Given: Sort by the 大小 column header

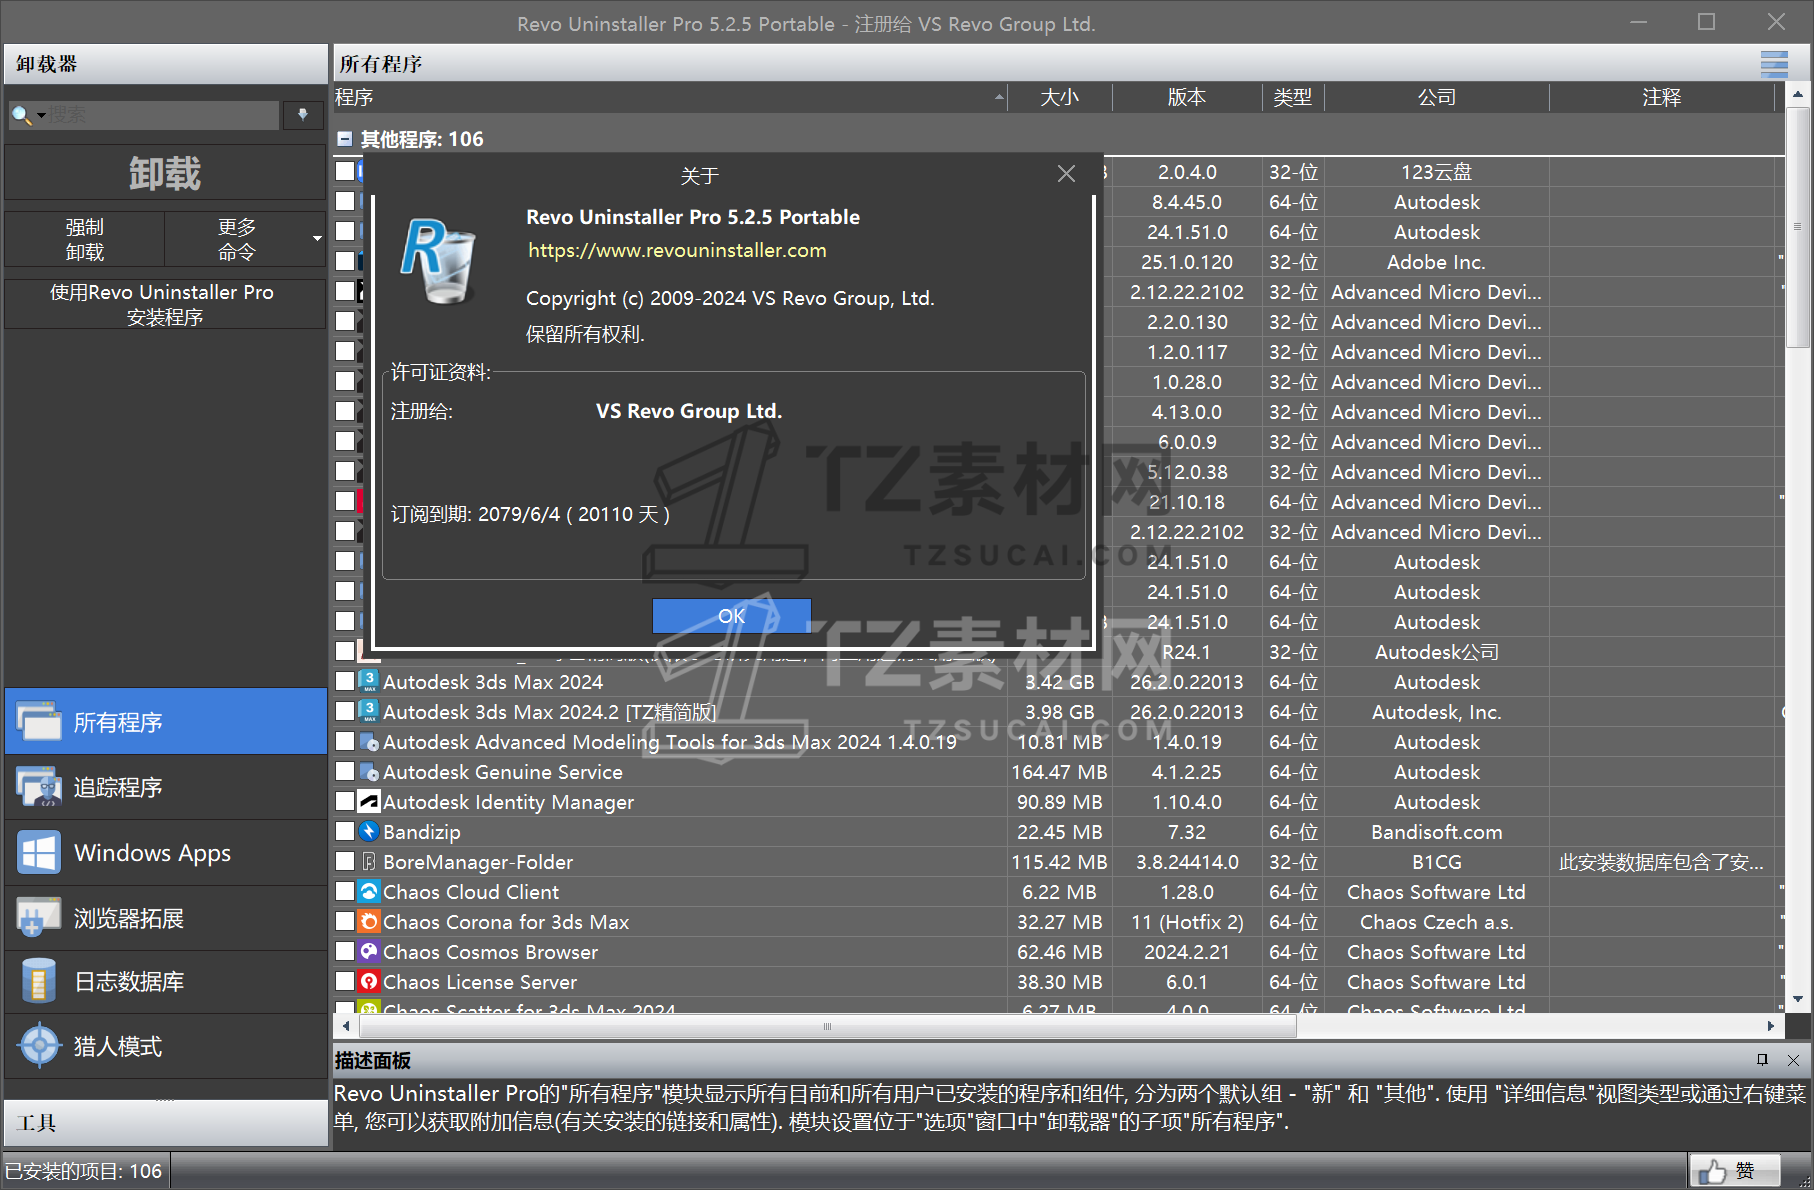Looking at the screenshot, I should pos(1059,97).
